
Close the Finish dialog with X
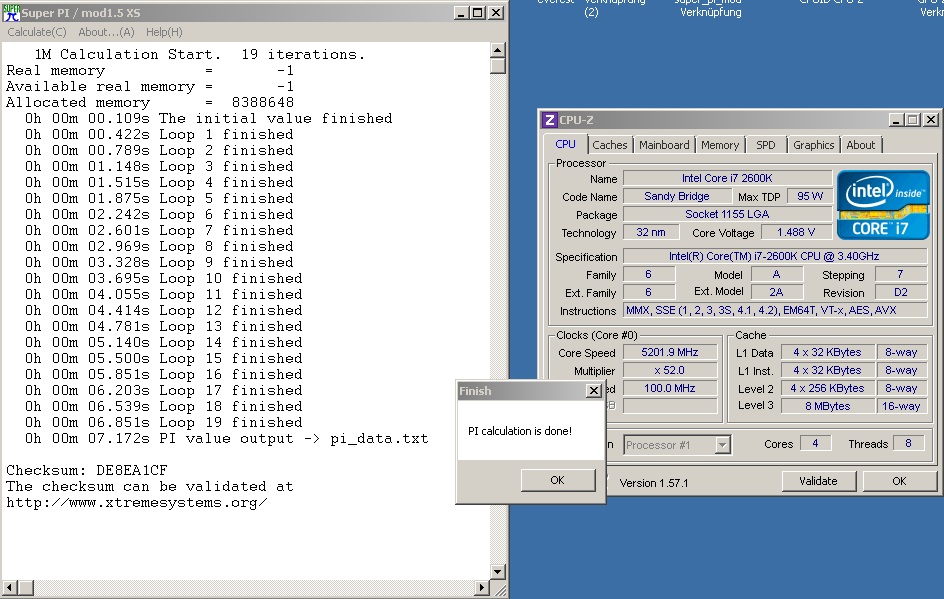point(594,391)
